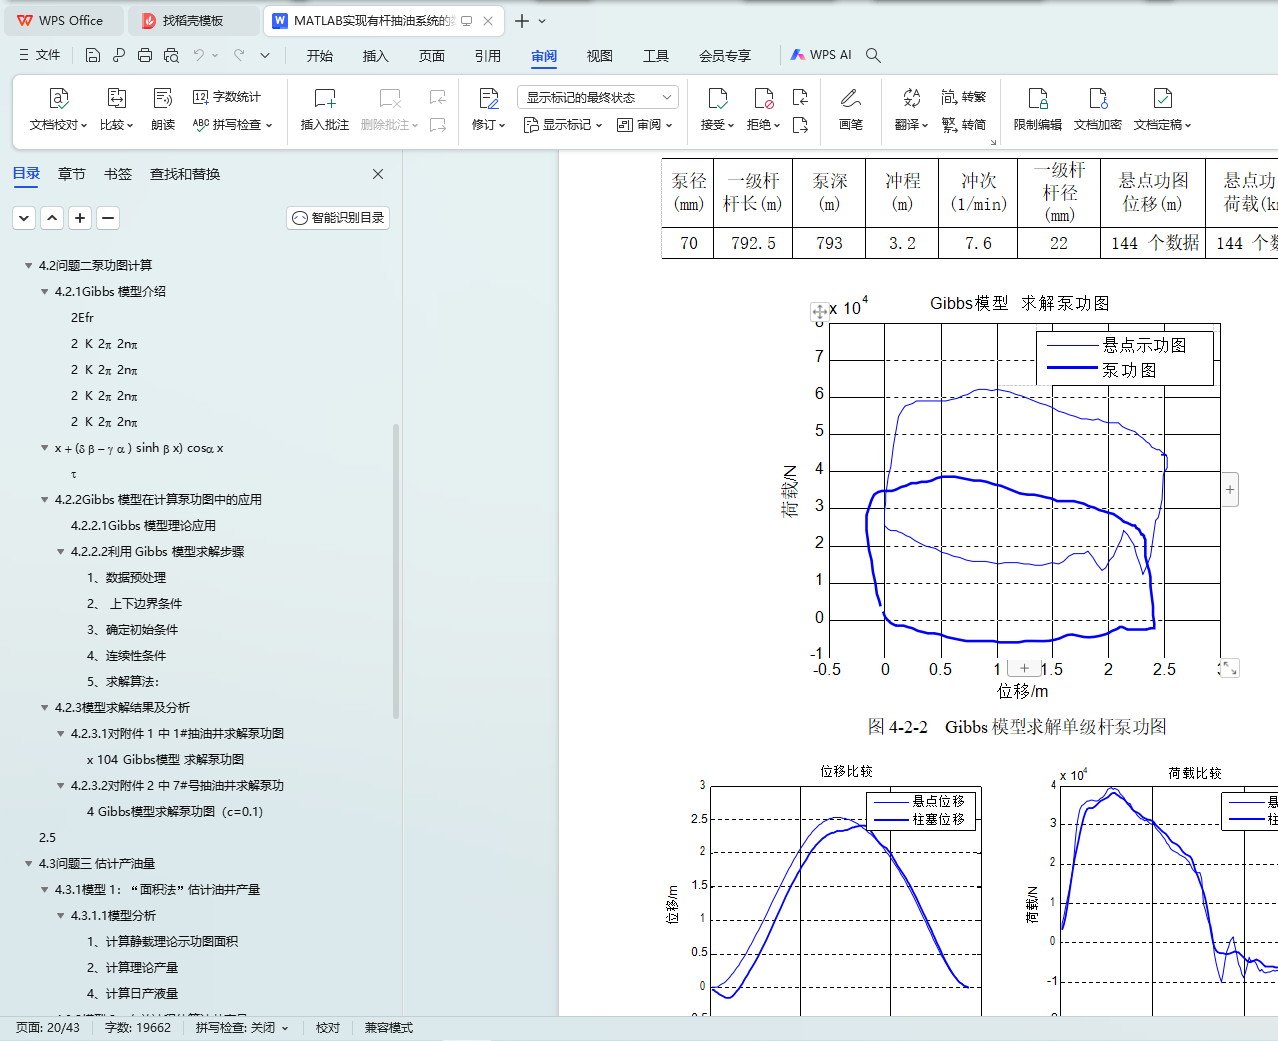Open 文档校对 document proofreading tool
The height and width of the screenshot is (1041, 1278).
[x=58, y=110]
